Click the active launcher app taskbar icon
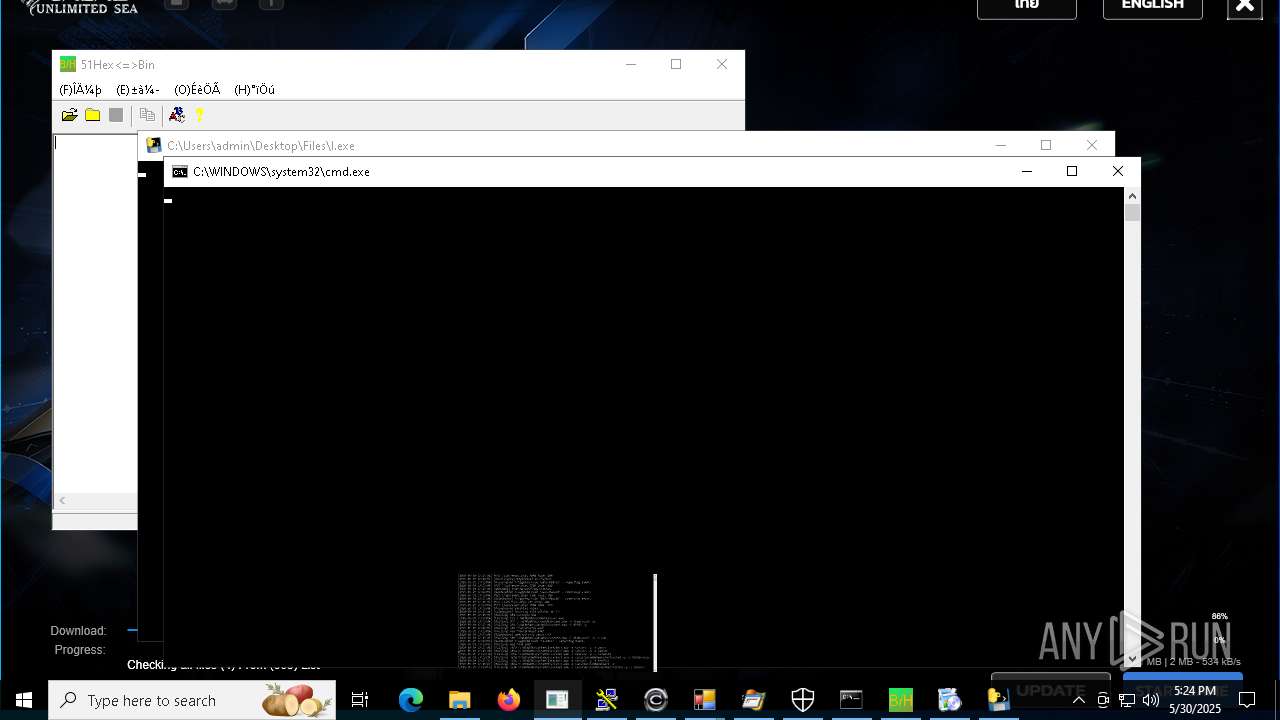 pyautogui.click(x=558, y=700)
